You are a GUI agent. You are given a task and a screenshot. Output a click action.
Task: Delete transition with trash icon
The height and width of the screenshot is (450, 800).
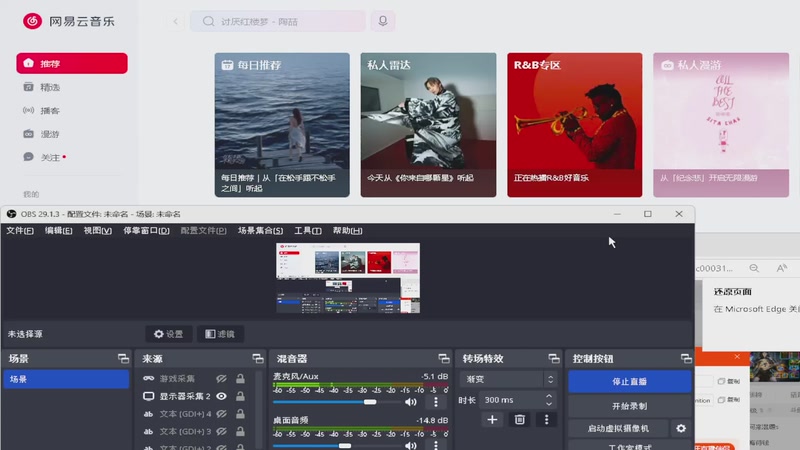520,420
